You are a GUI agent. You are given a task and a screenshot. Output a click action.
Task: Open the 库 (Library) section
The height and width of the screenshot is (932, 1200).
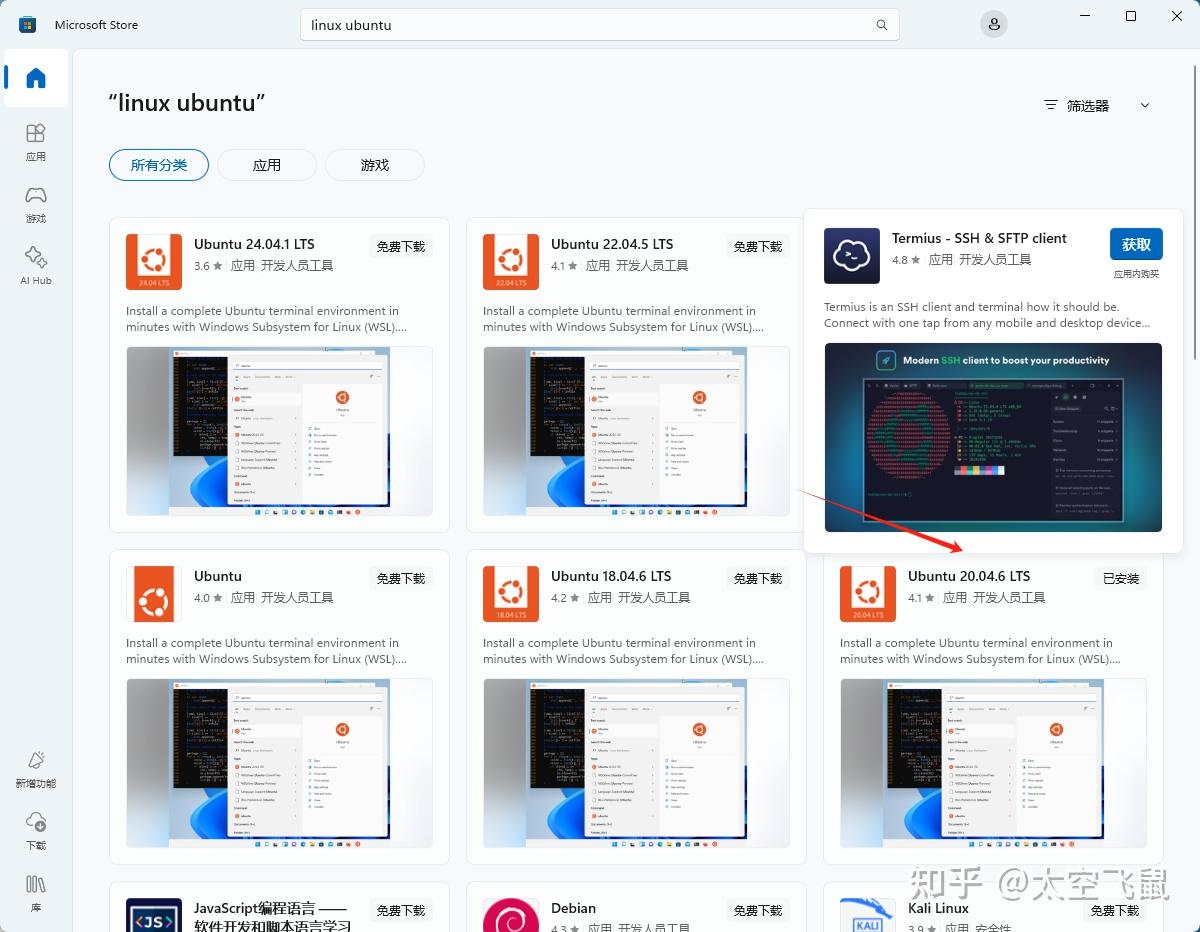pos(35,890)
